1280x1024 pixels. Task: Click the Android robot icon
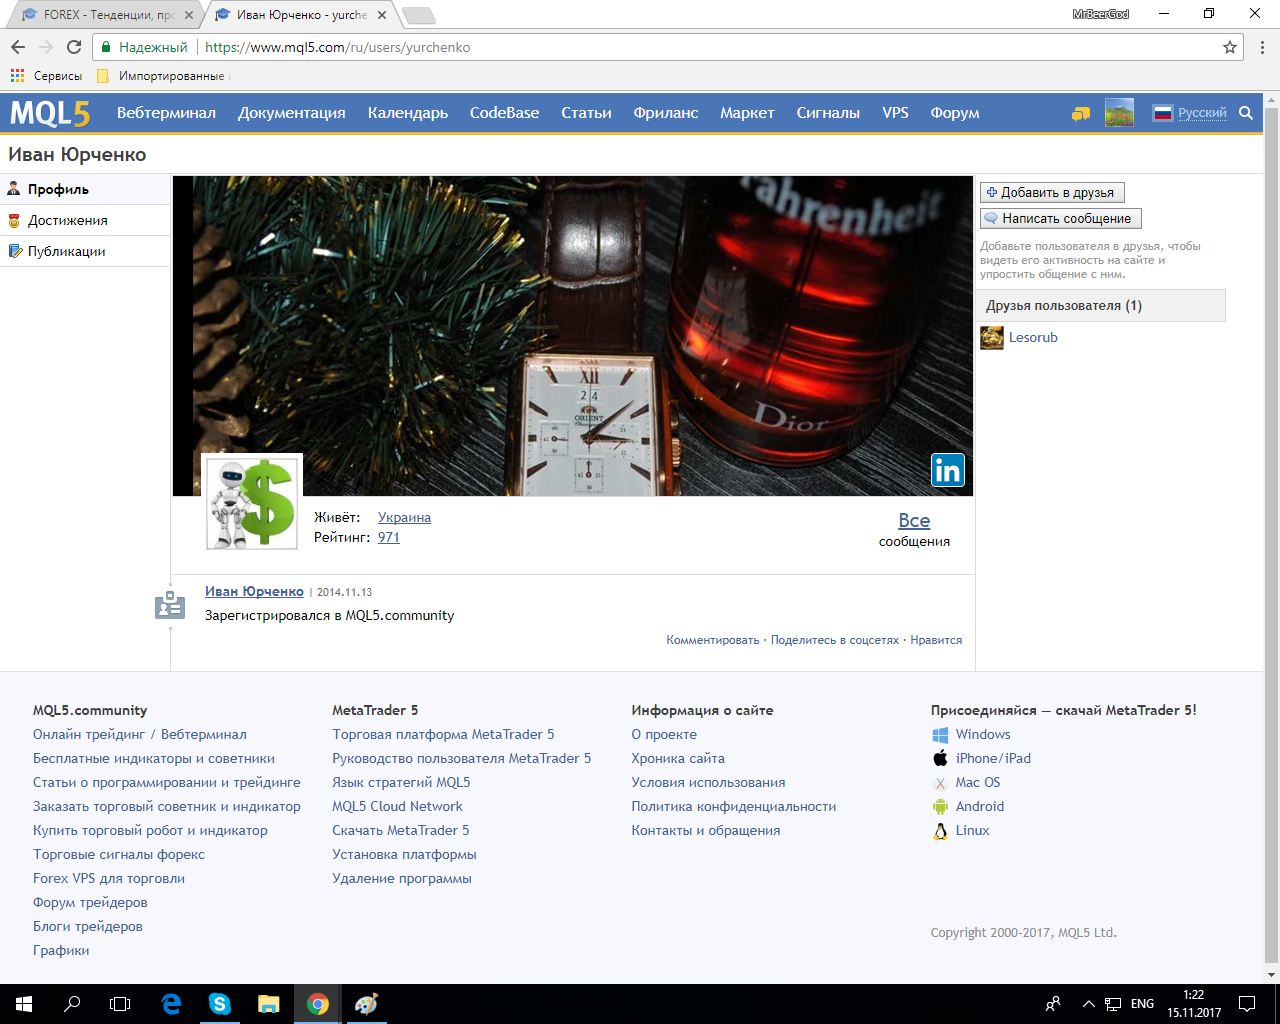(x=940, y=806)
